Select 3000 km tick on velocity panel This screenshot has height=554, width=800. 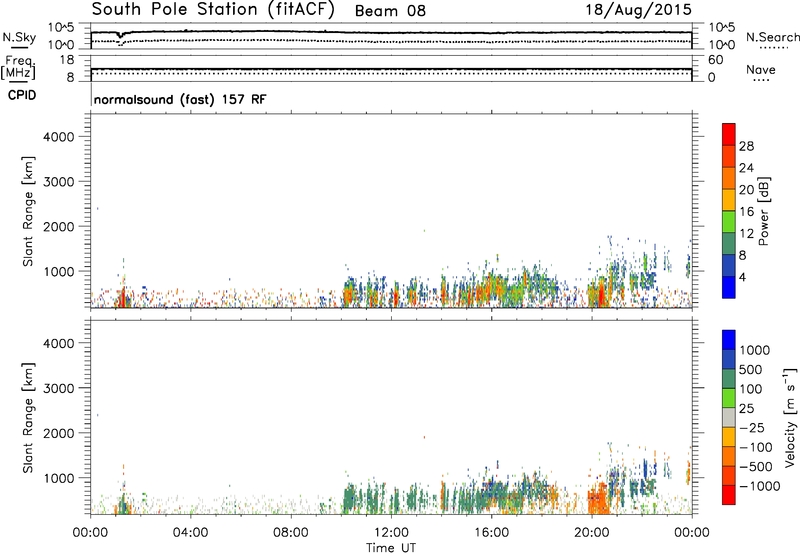coord(59,388)
